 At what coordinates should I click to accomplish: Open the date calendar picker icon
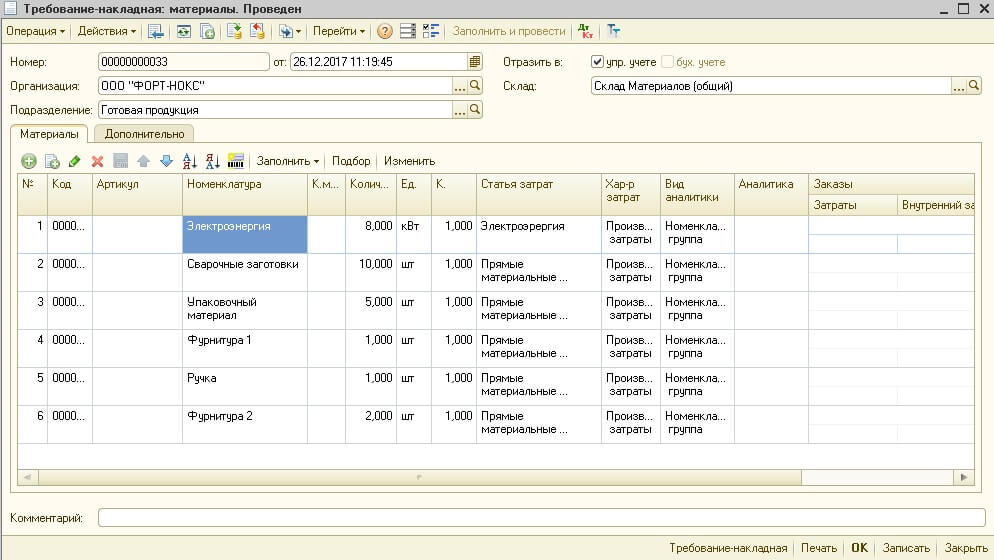coord(474,62)
